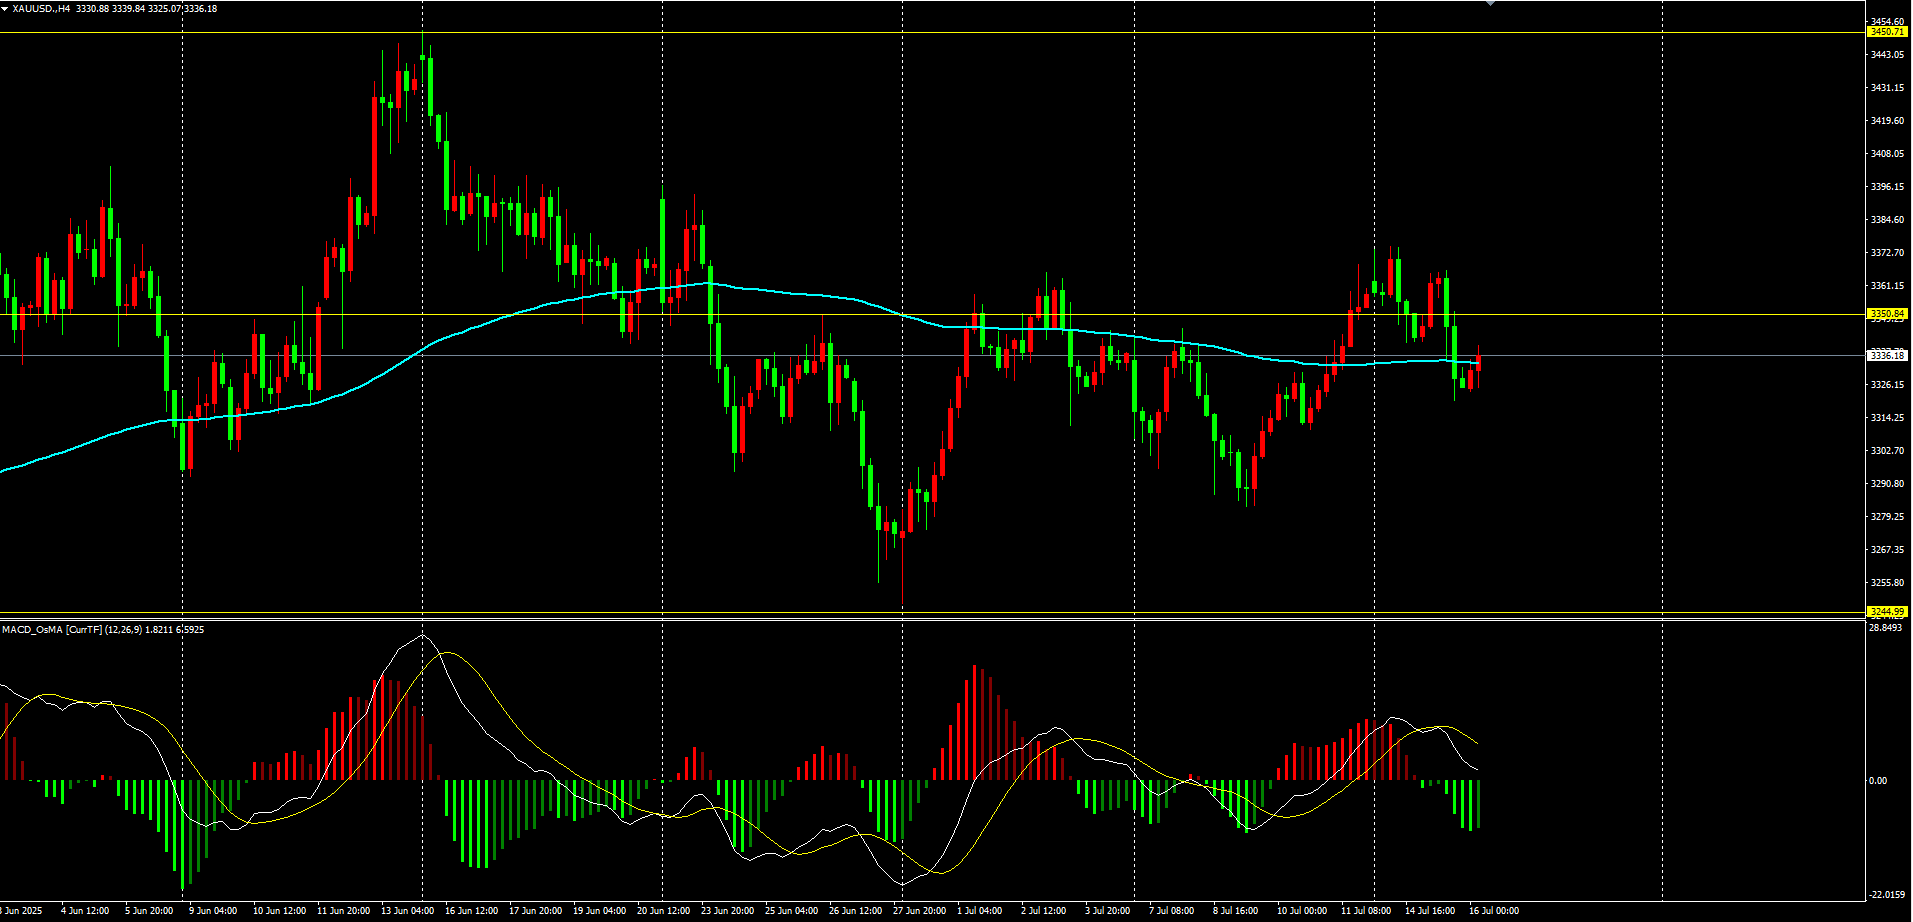Click the 11 Jul 08:00 time label
This screenshot has width=1913, height=922.
[x=1365, y=911]
